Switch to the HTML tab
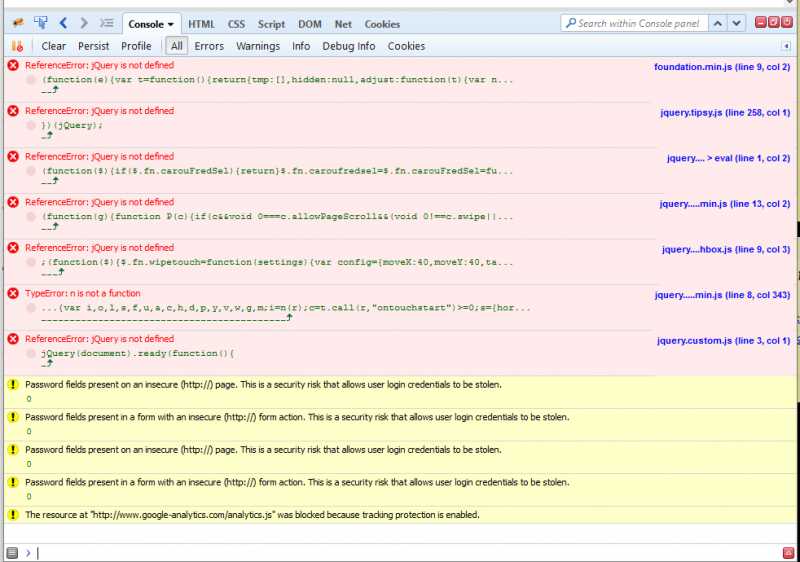Viewport: 800px width, 562px height. coord(201,24)
